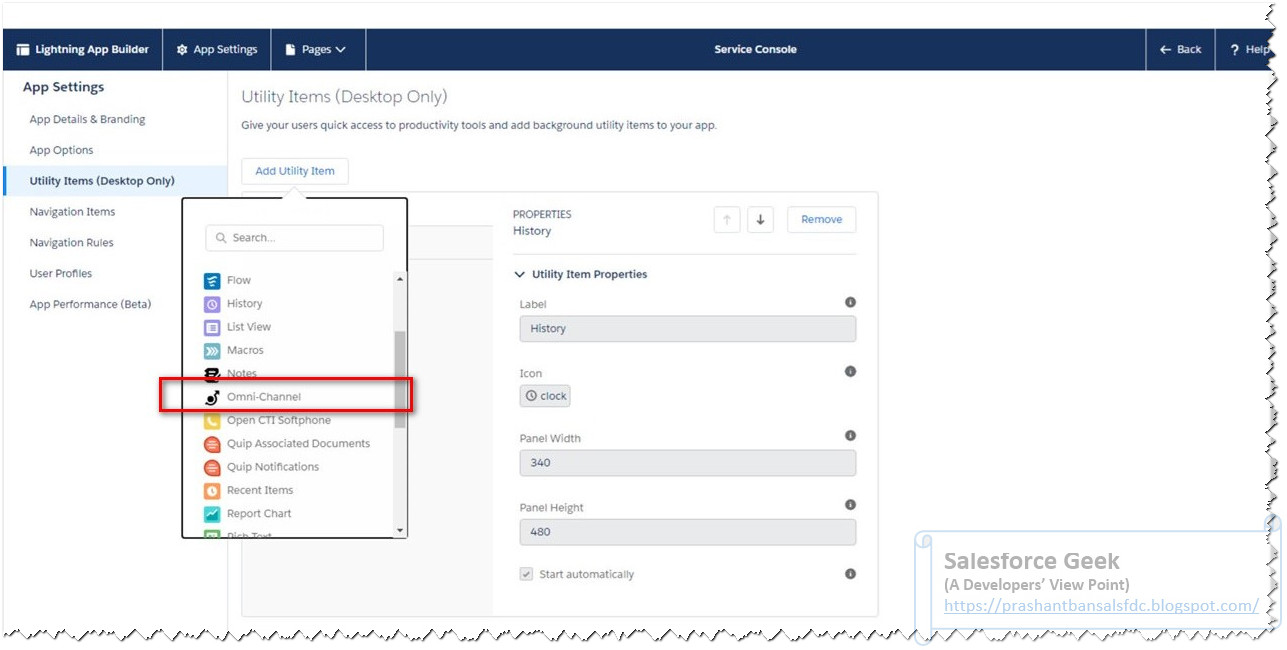Click the Open CTI Softphone icon
The image size is (1287, 650).
212,421
